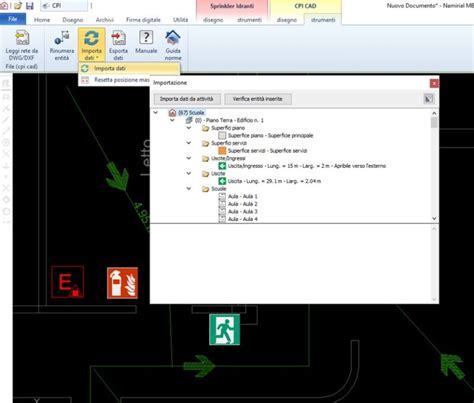This screenshot has height=403, width=474.
Task: Switch to Archivi ribbon tab
Action: [105, 20]
